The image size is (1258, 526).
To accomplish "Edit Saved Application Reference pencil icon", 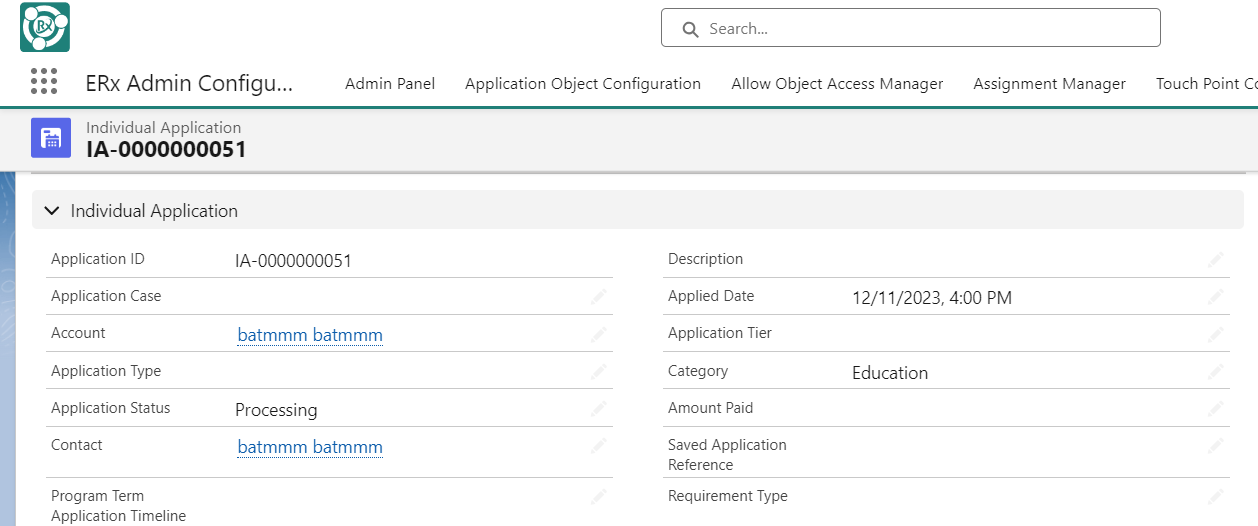I will [x=1215, y=446].
